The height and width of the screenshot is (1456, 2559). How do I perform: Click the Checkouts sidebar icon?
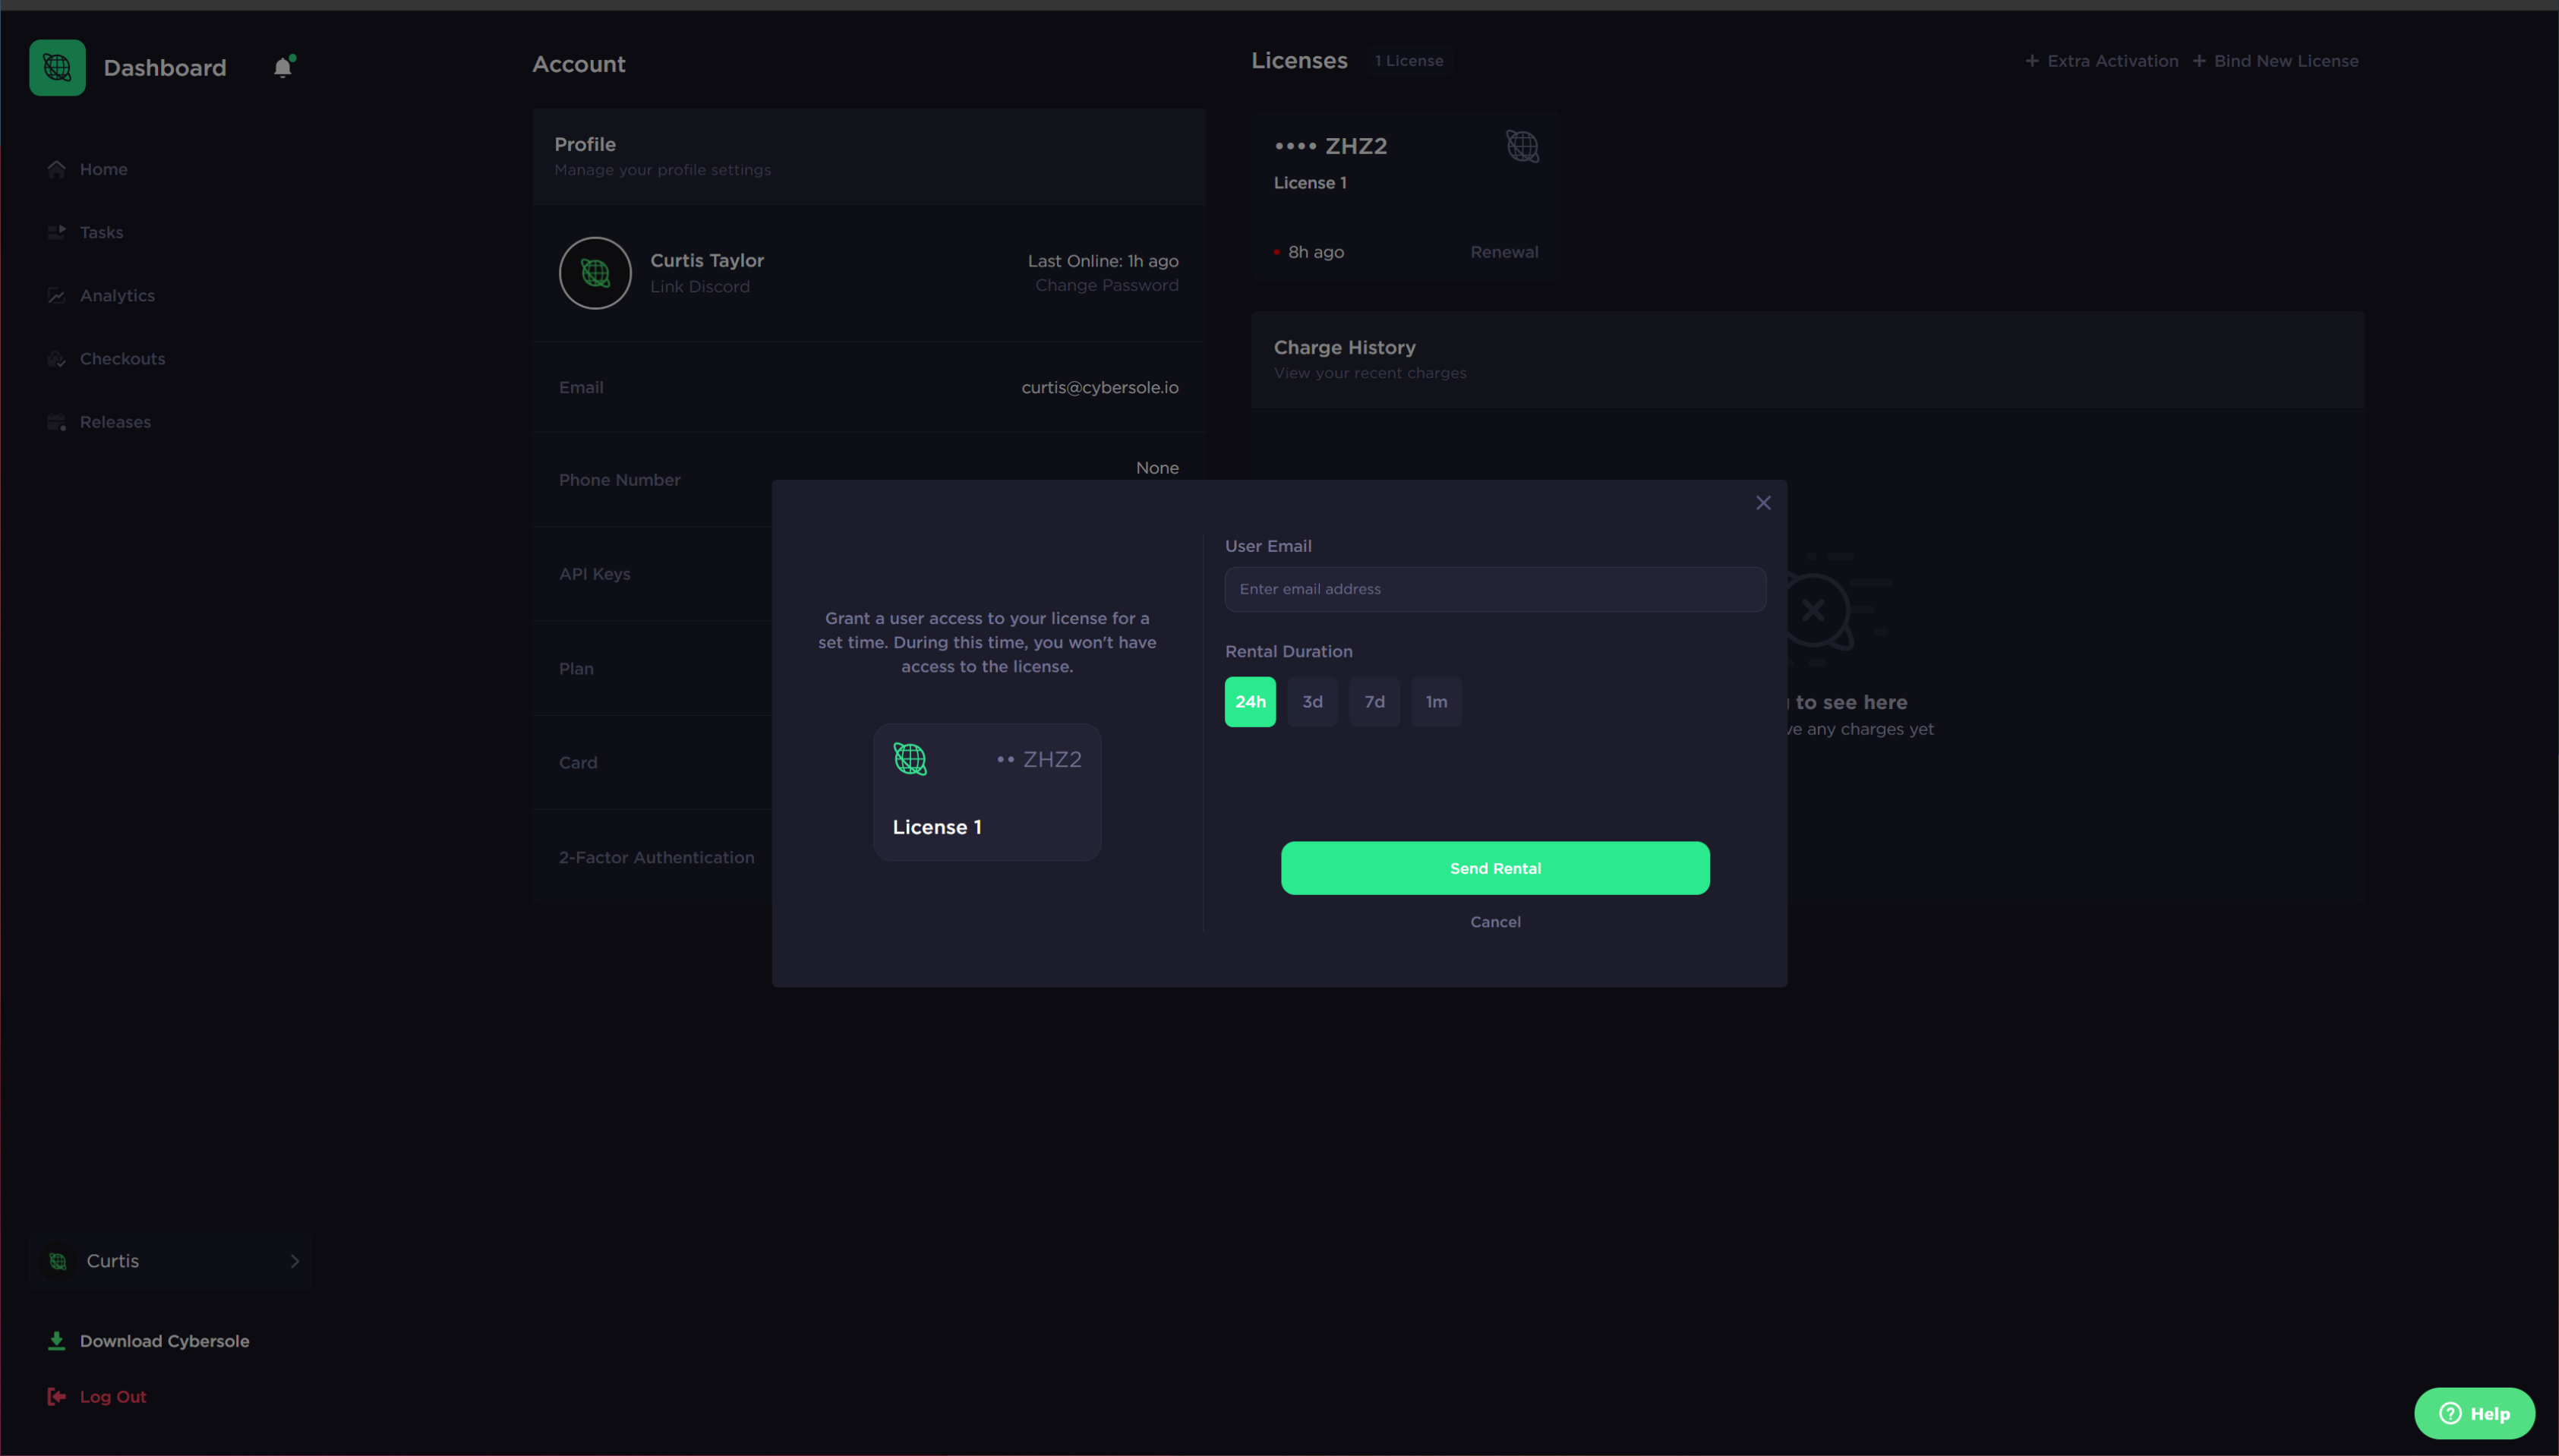coord(56,358)
